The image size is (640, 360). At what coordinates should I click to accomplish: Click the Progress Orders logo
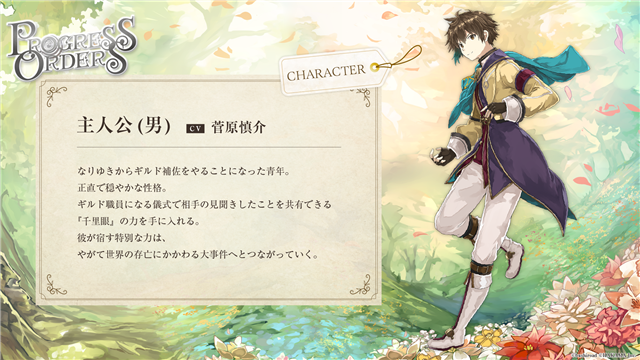click(71, 48)
